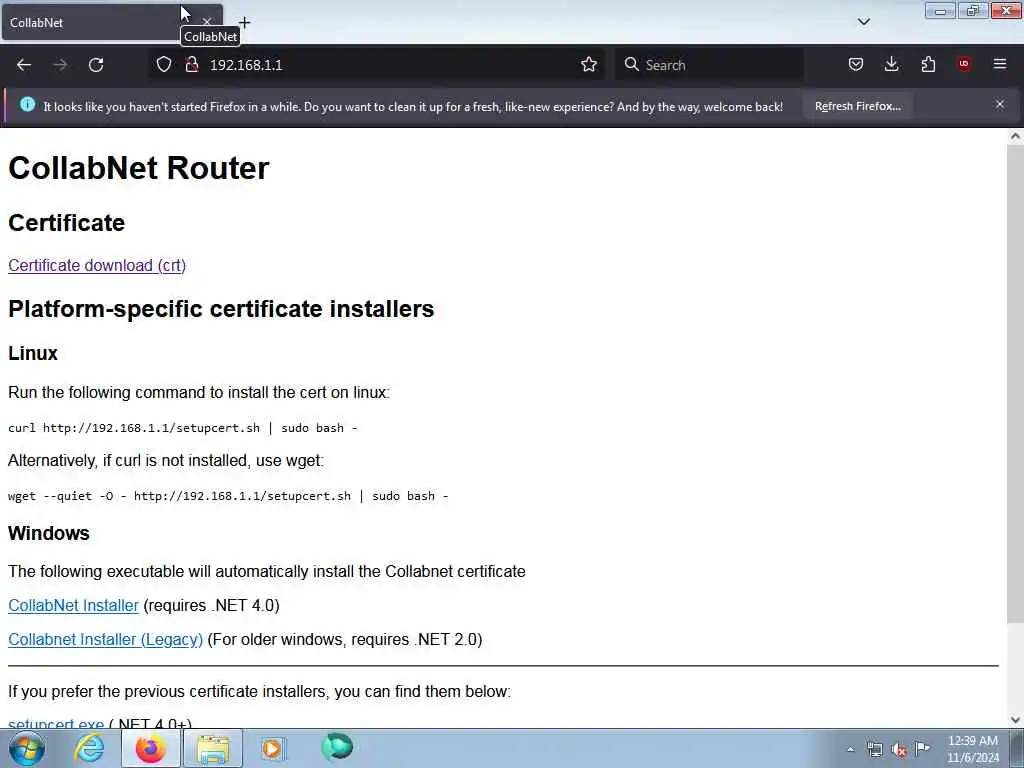The width and height of the screenshot is (1024, 768).
Task: Close the CollabNet tab
Action: pyautogui.click(x=207, y=22)
